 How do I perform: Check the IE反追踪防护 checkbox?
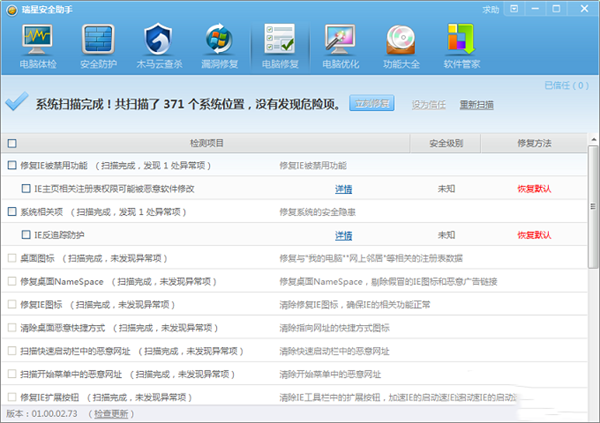(x=26, y=235)
